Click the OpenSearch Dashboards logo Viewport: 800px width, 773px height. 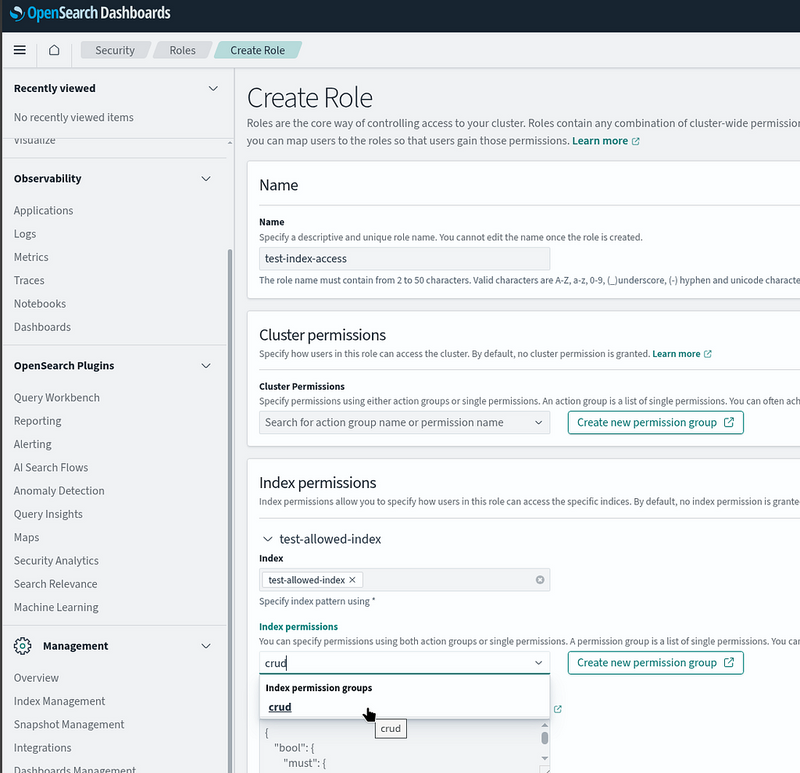point(91,14)
